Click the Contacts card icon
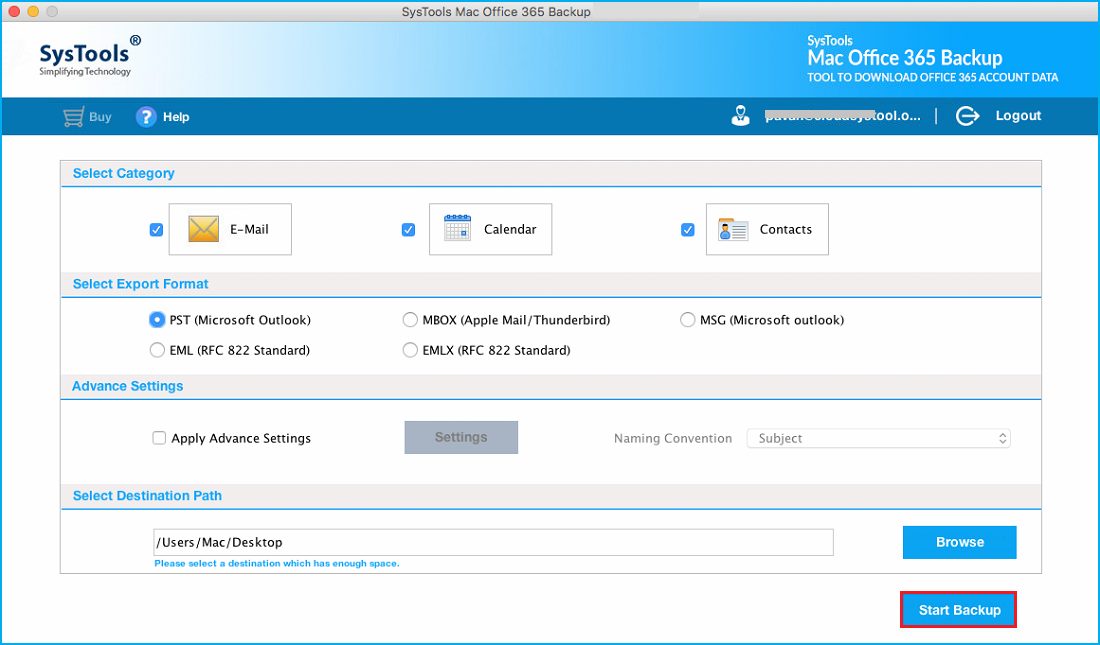 (x=732, y=229)
